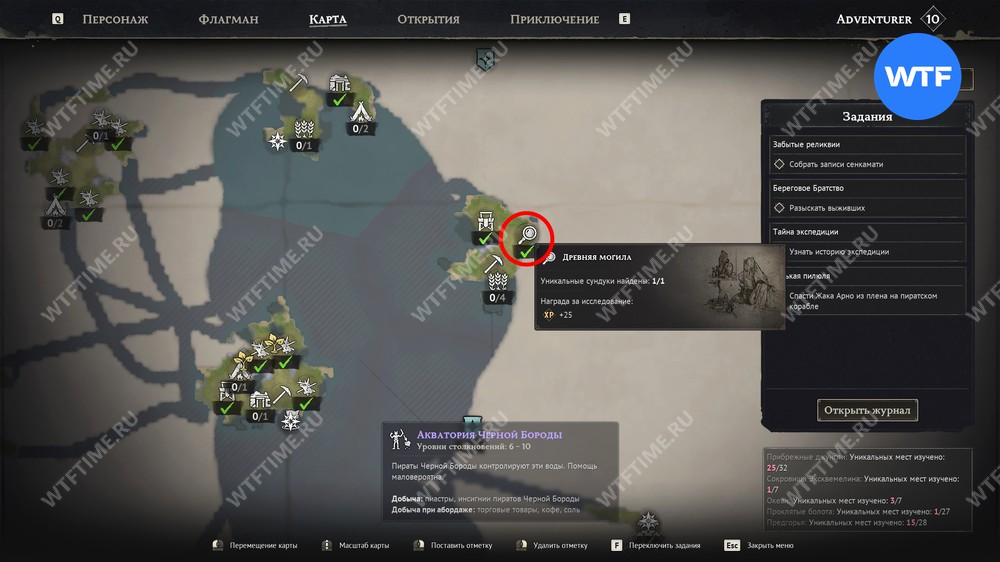This screenshot has width=1000, height=562.
Task: Click the wheat field icon marked 0/4
Action: coord(497,281)
